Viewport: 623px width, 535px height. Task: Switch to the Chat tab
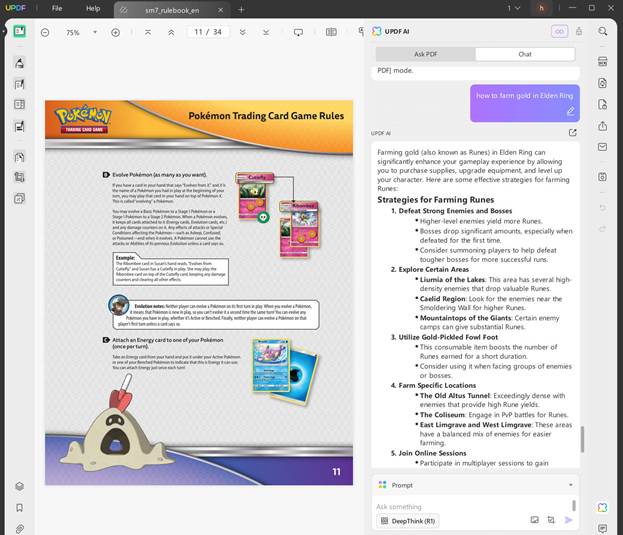(525, 54)
